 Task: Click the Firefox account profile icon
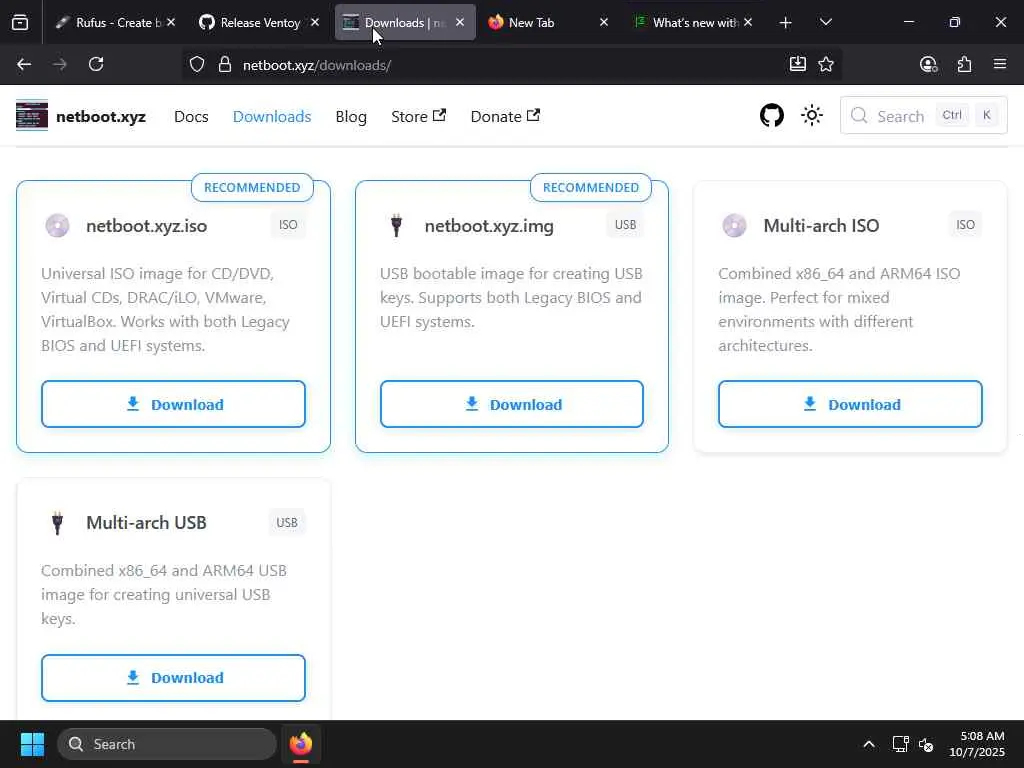click(x=928, y=64)
